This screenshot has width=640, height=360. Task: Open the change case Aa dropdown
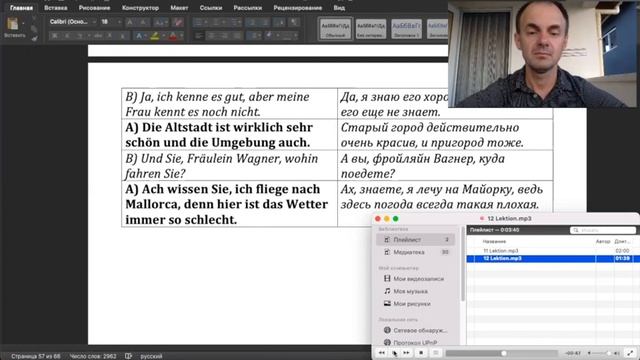pos(160,22)
